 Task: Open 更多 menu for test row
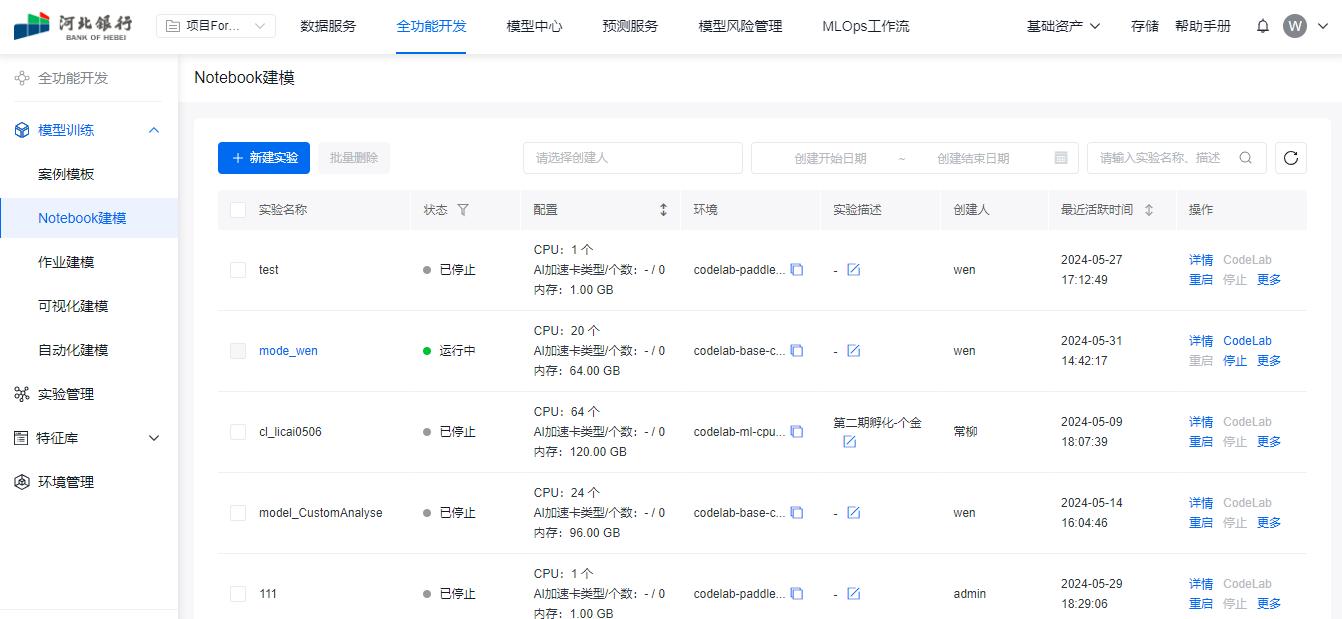[1269, 280]
